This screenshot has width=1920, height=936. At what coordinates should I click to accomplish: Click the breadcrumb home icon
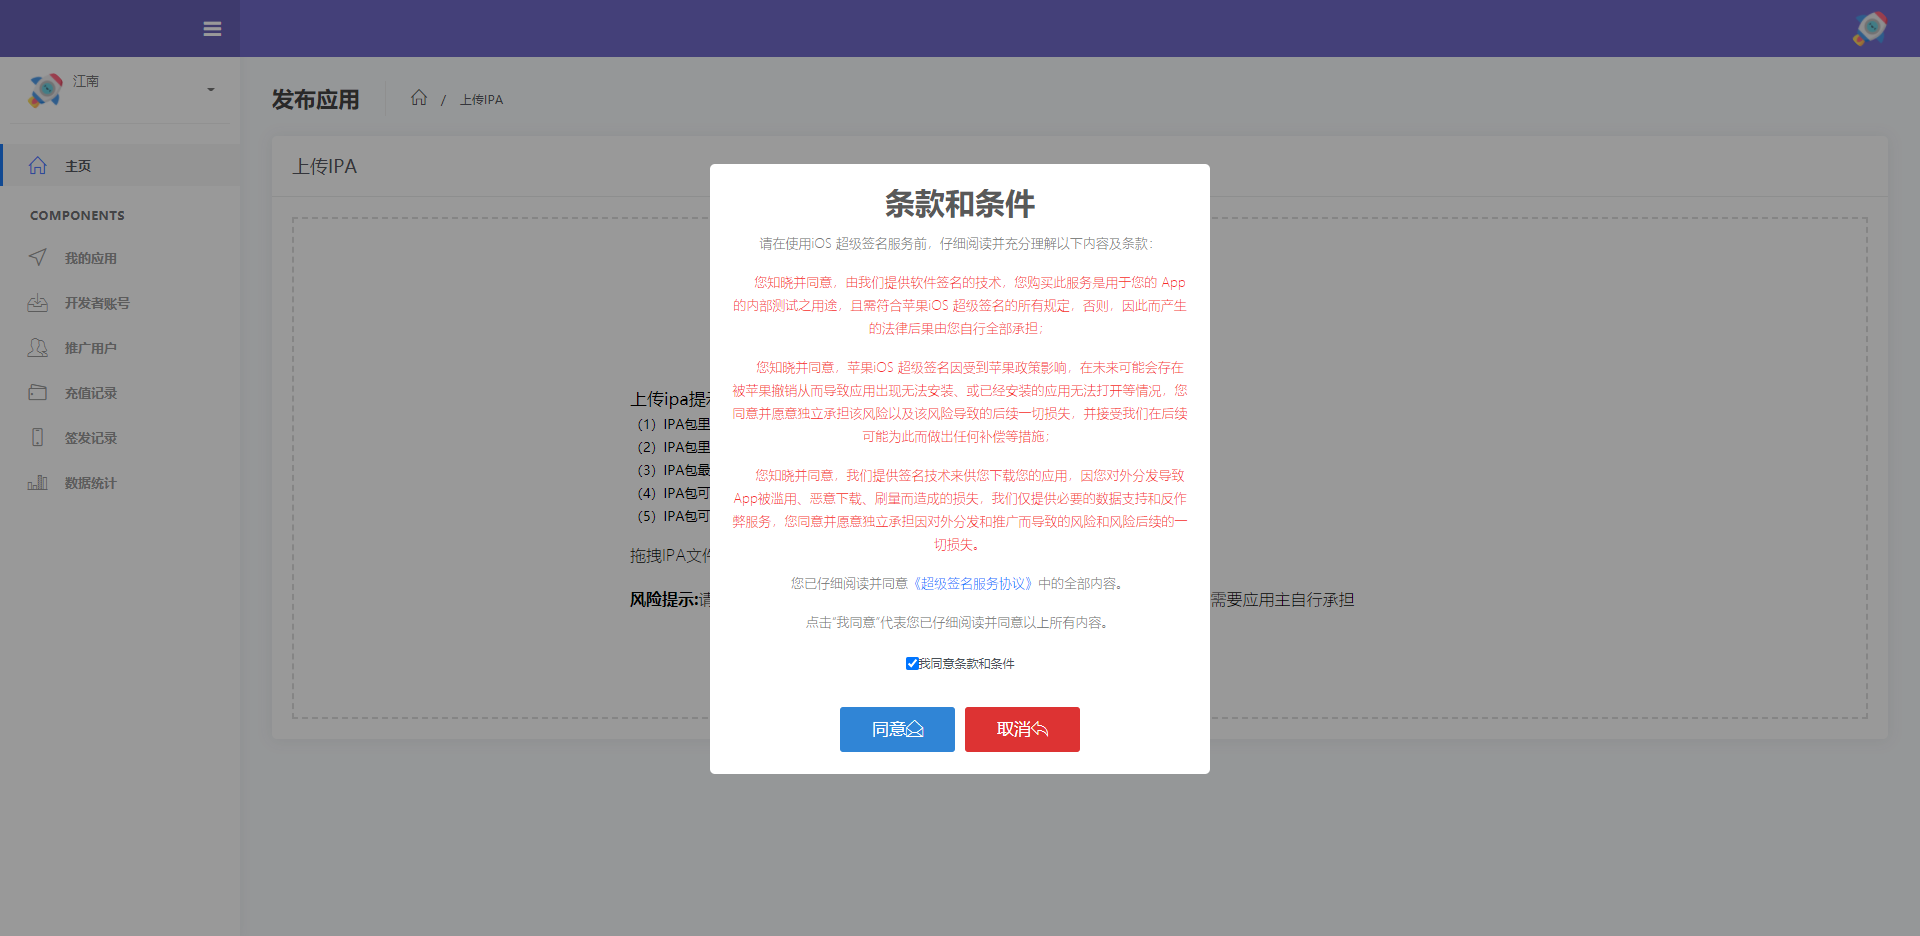click(419, 97)
